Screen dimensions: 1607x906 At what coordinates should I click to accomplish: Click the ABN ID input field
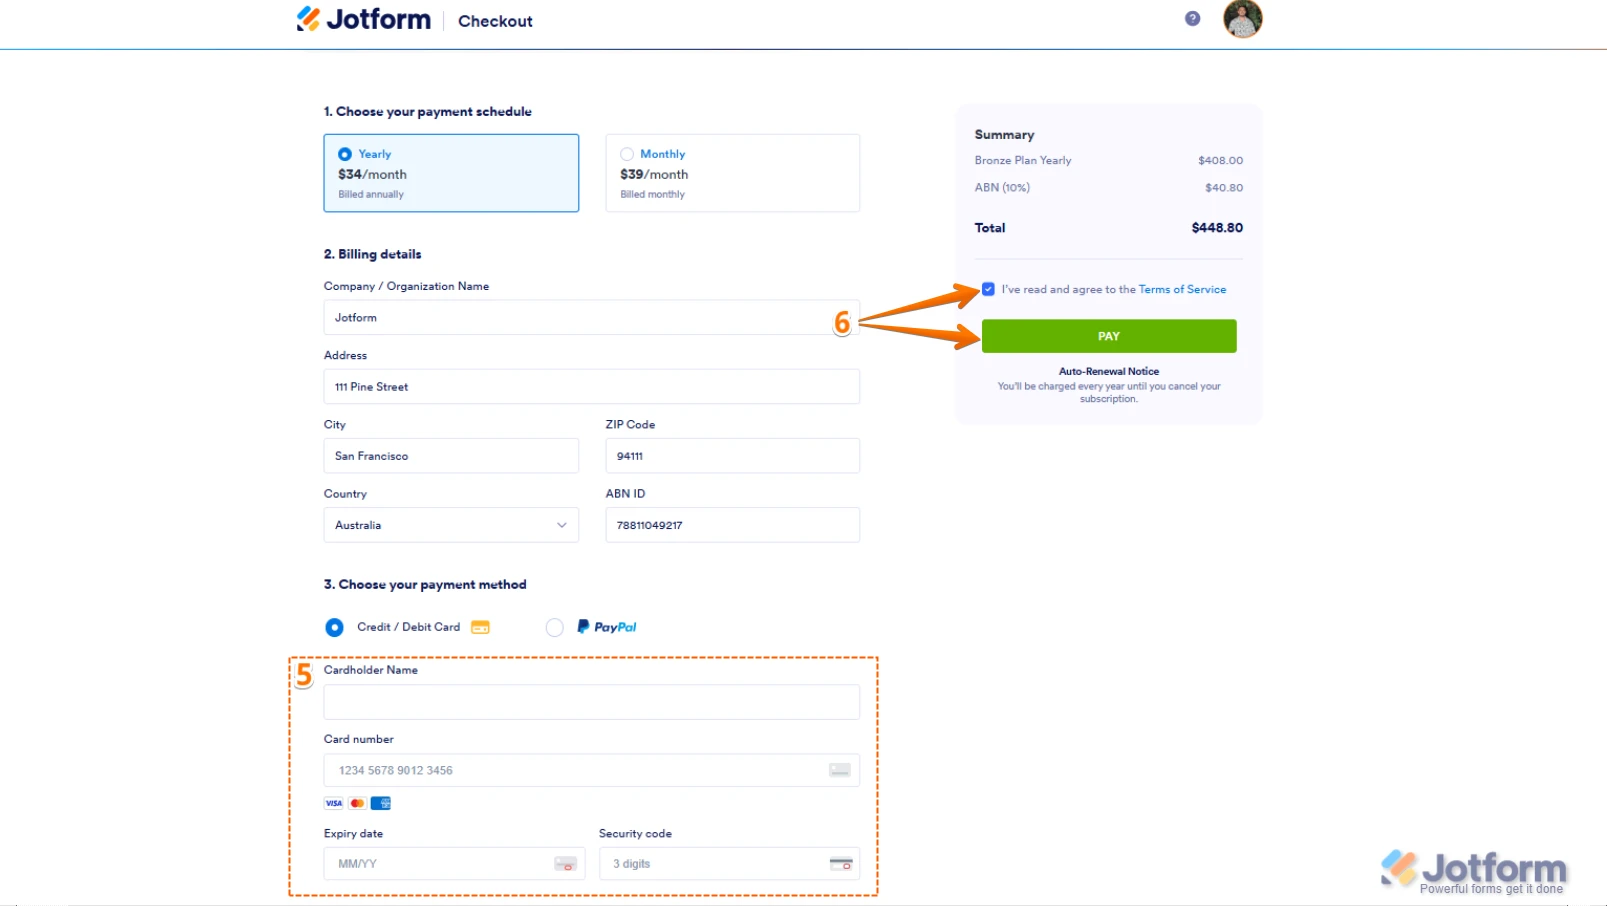pyautogui.click(x=732, y=525)
